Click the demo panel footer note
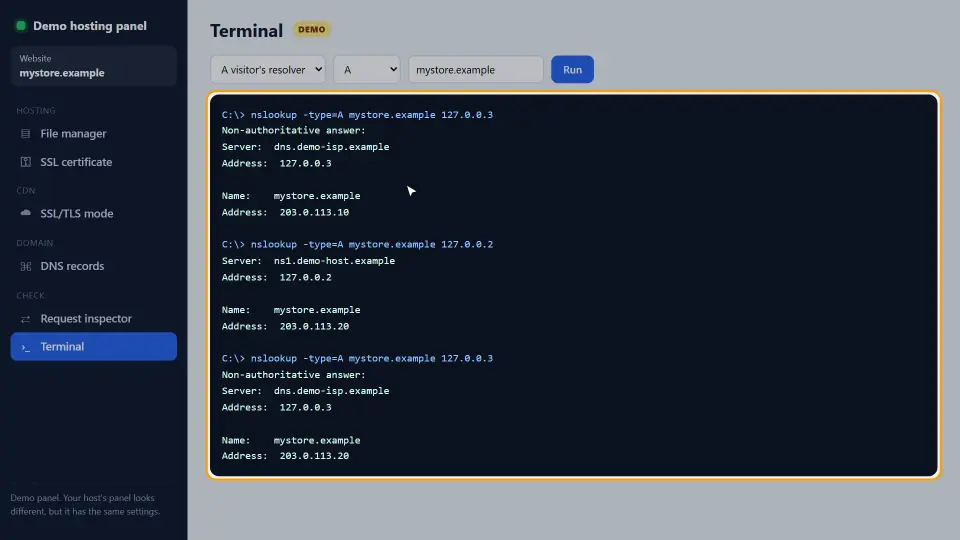Image resolution: width=960 pixels, height=540 pixels. [x=85, y=504]
